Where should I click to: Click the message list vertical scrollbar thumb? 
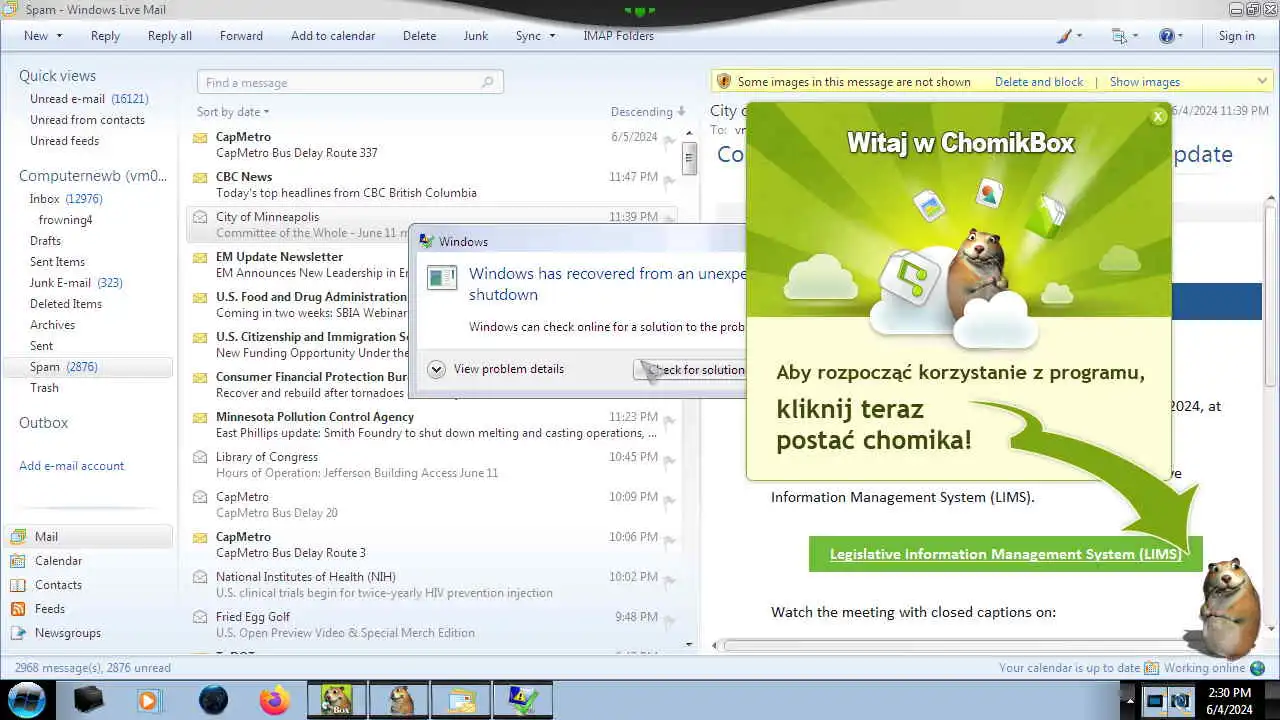coord(689,158)
